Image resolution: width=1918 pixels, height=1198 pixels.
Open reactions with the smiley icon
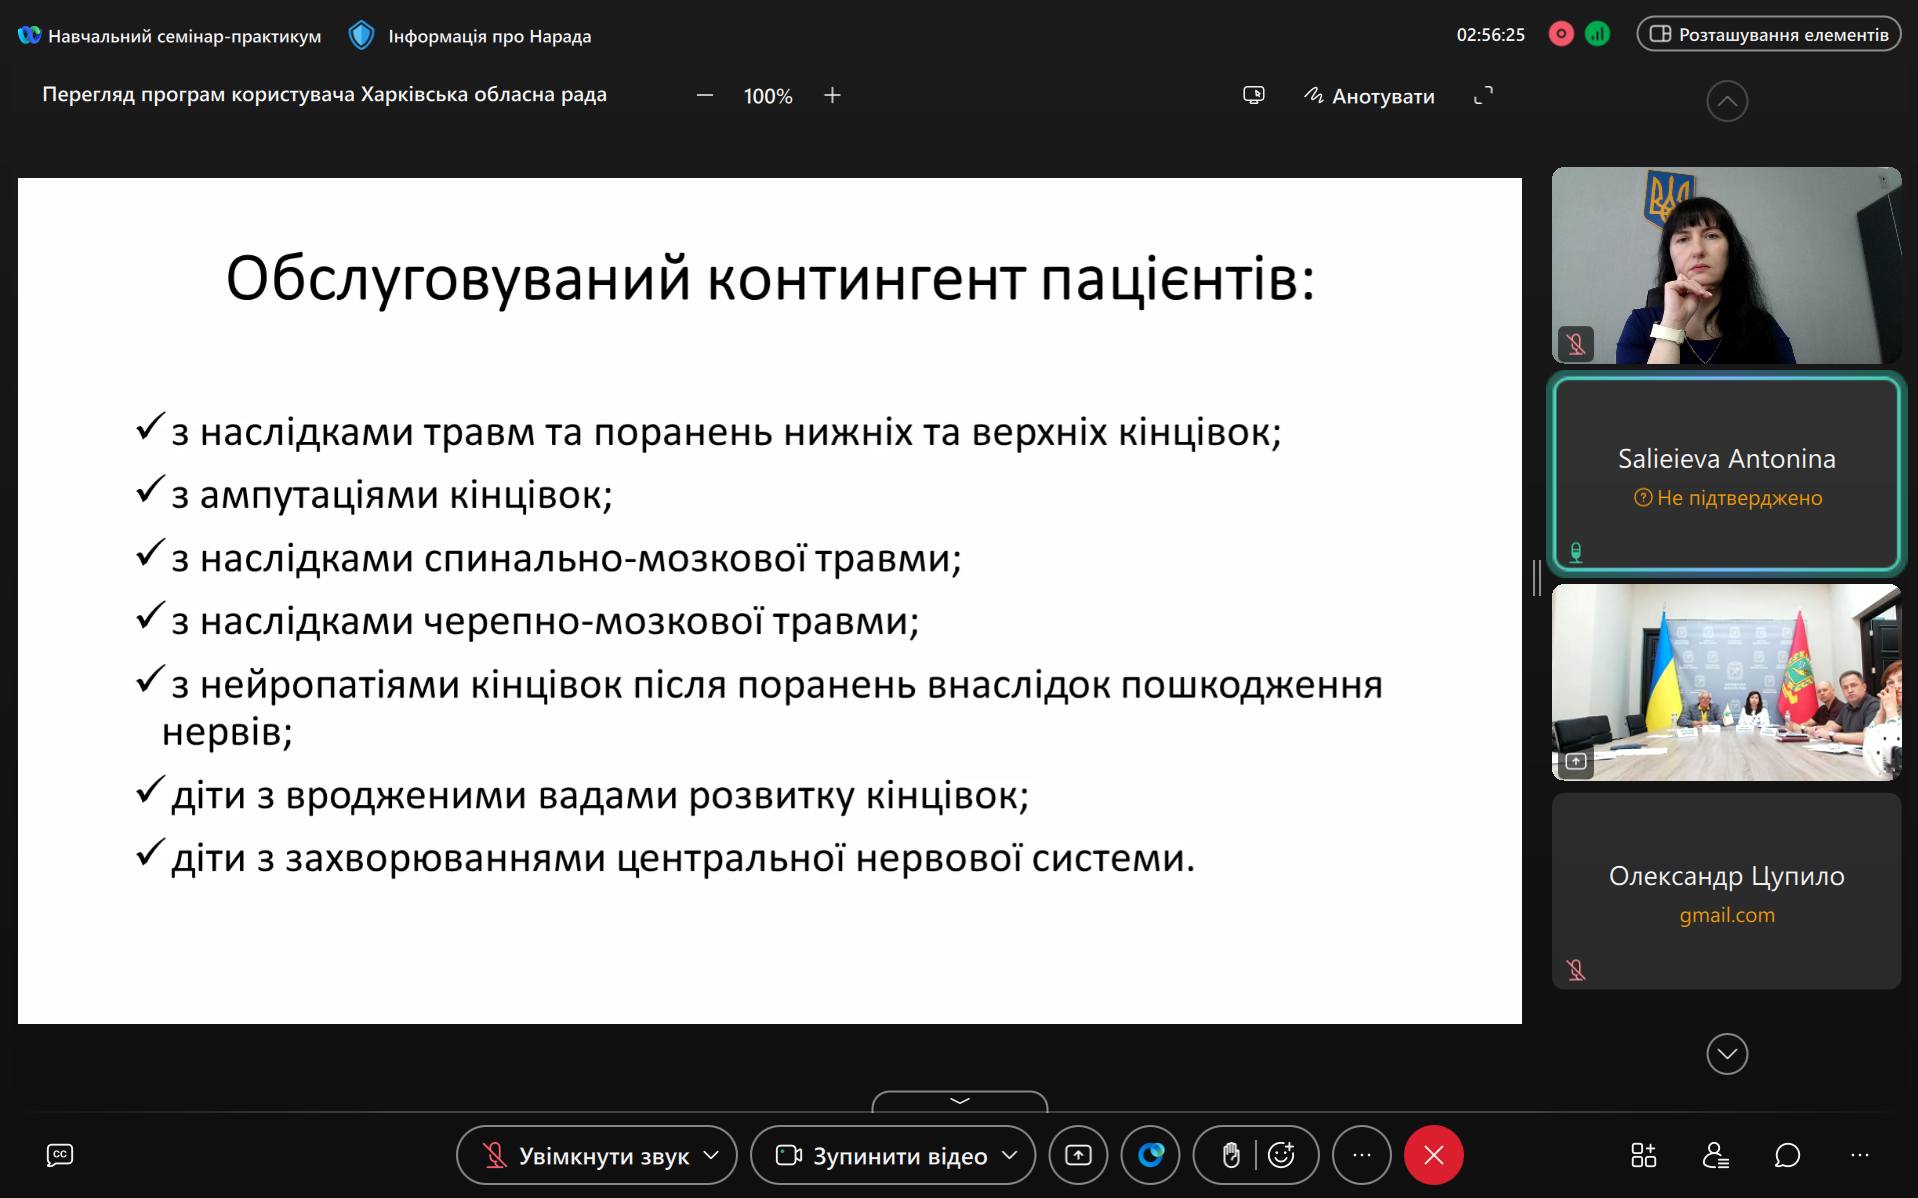pos(1281,1155)
